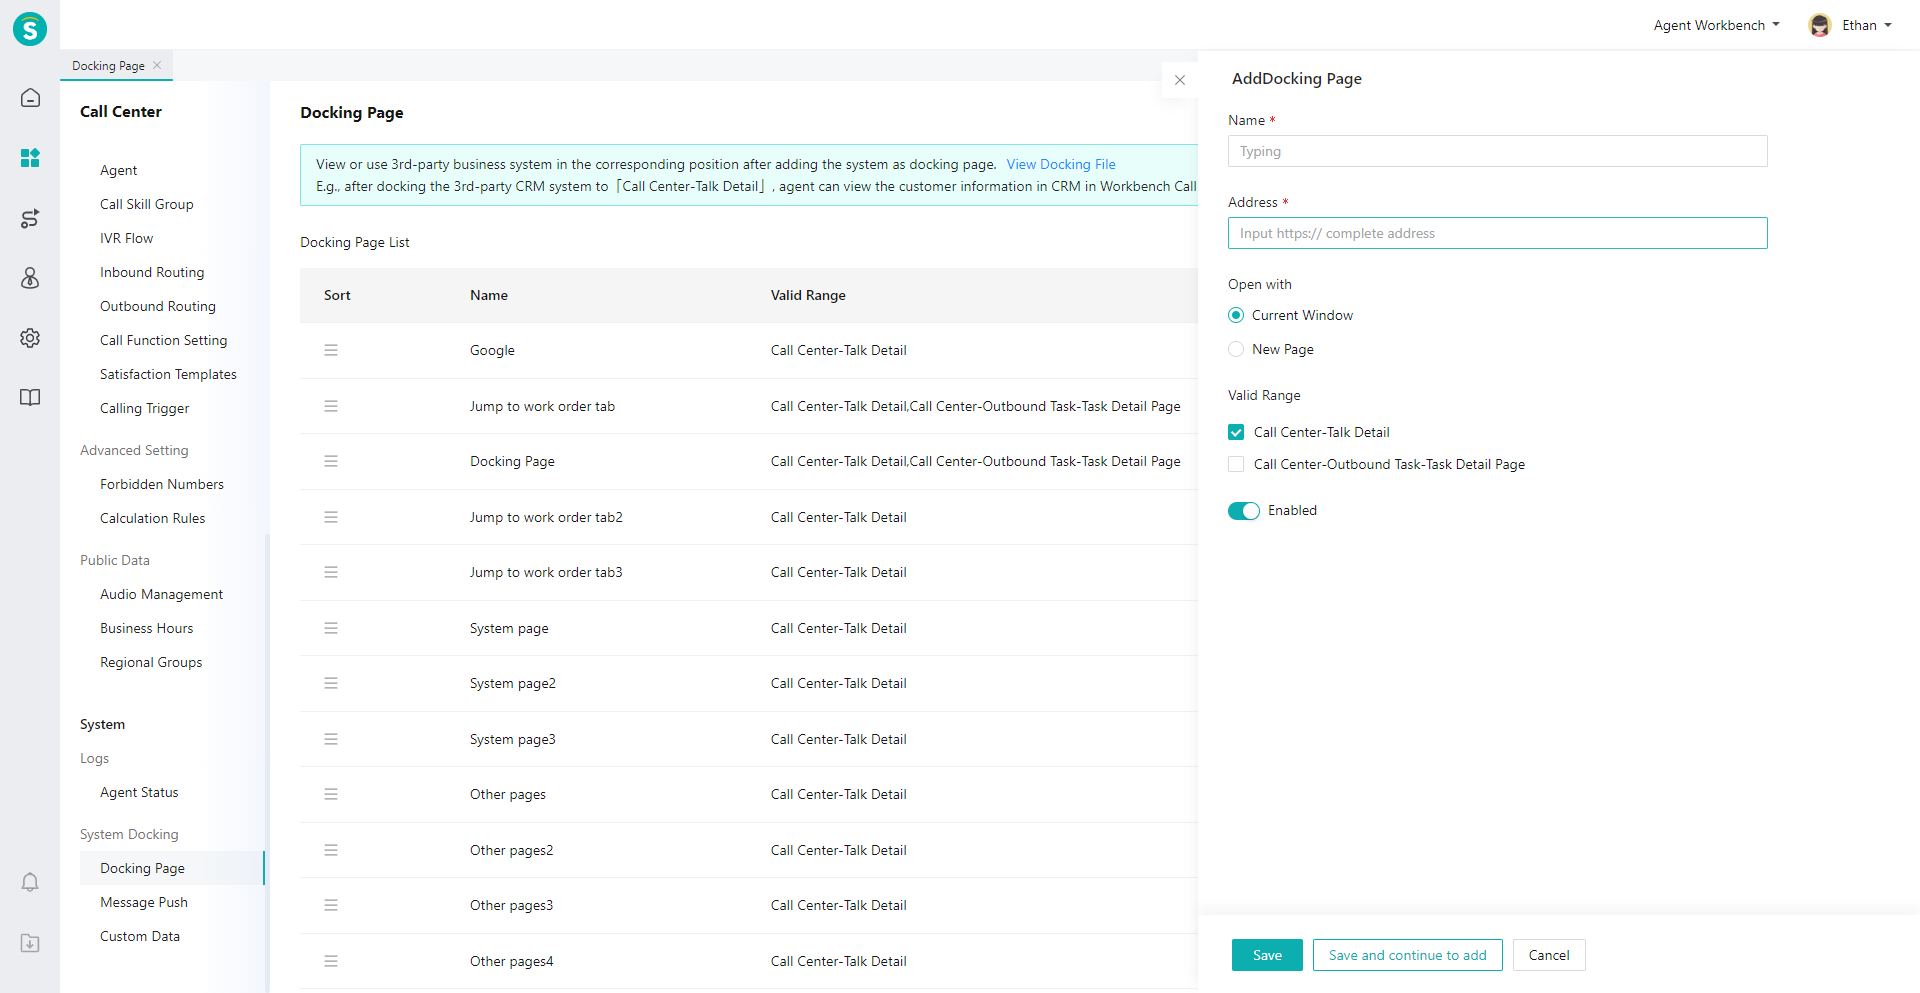Open Regional Groups menu item
Image resolution: width=1920 pixels, height=993 pixels.
tap(151, 662)
